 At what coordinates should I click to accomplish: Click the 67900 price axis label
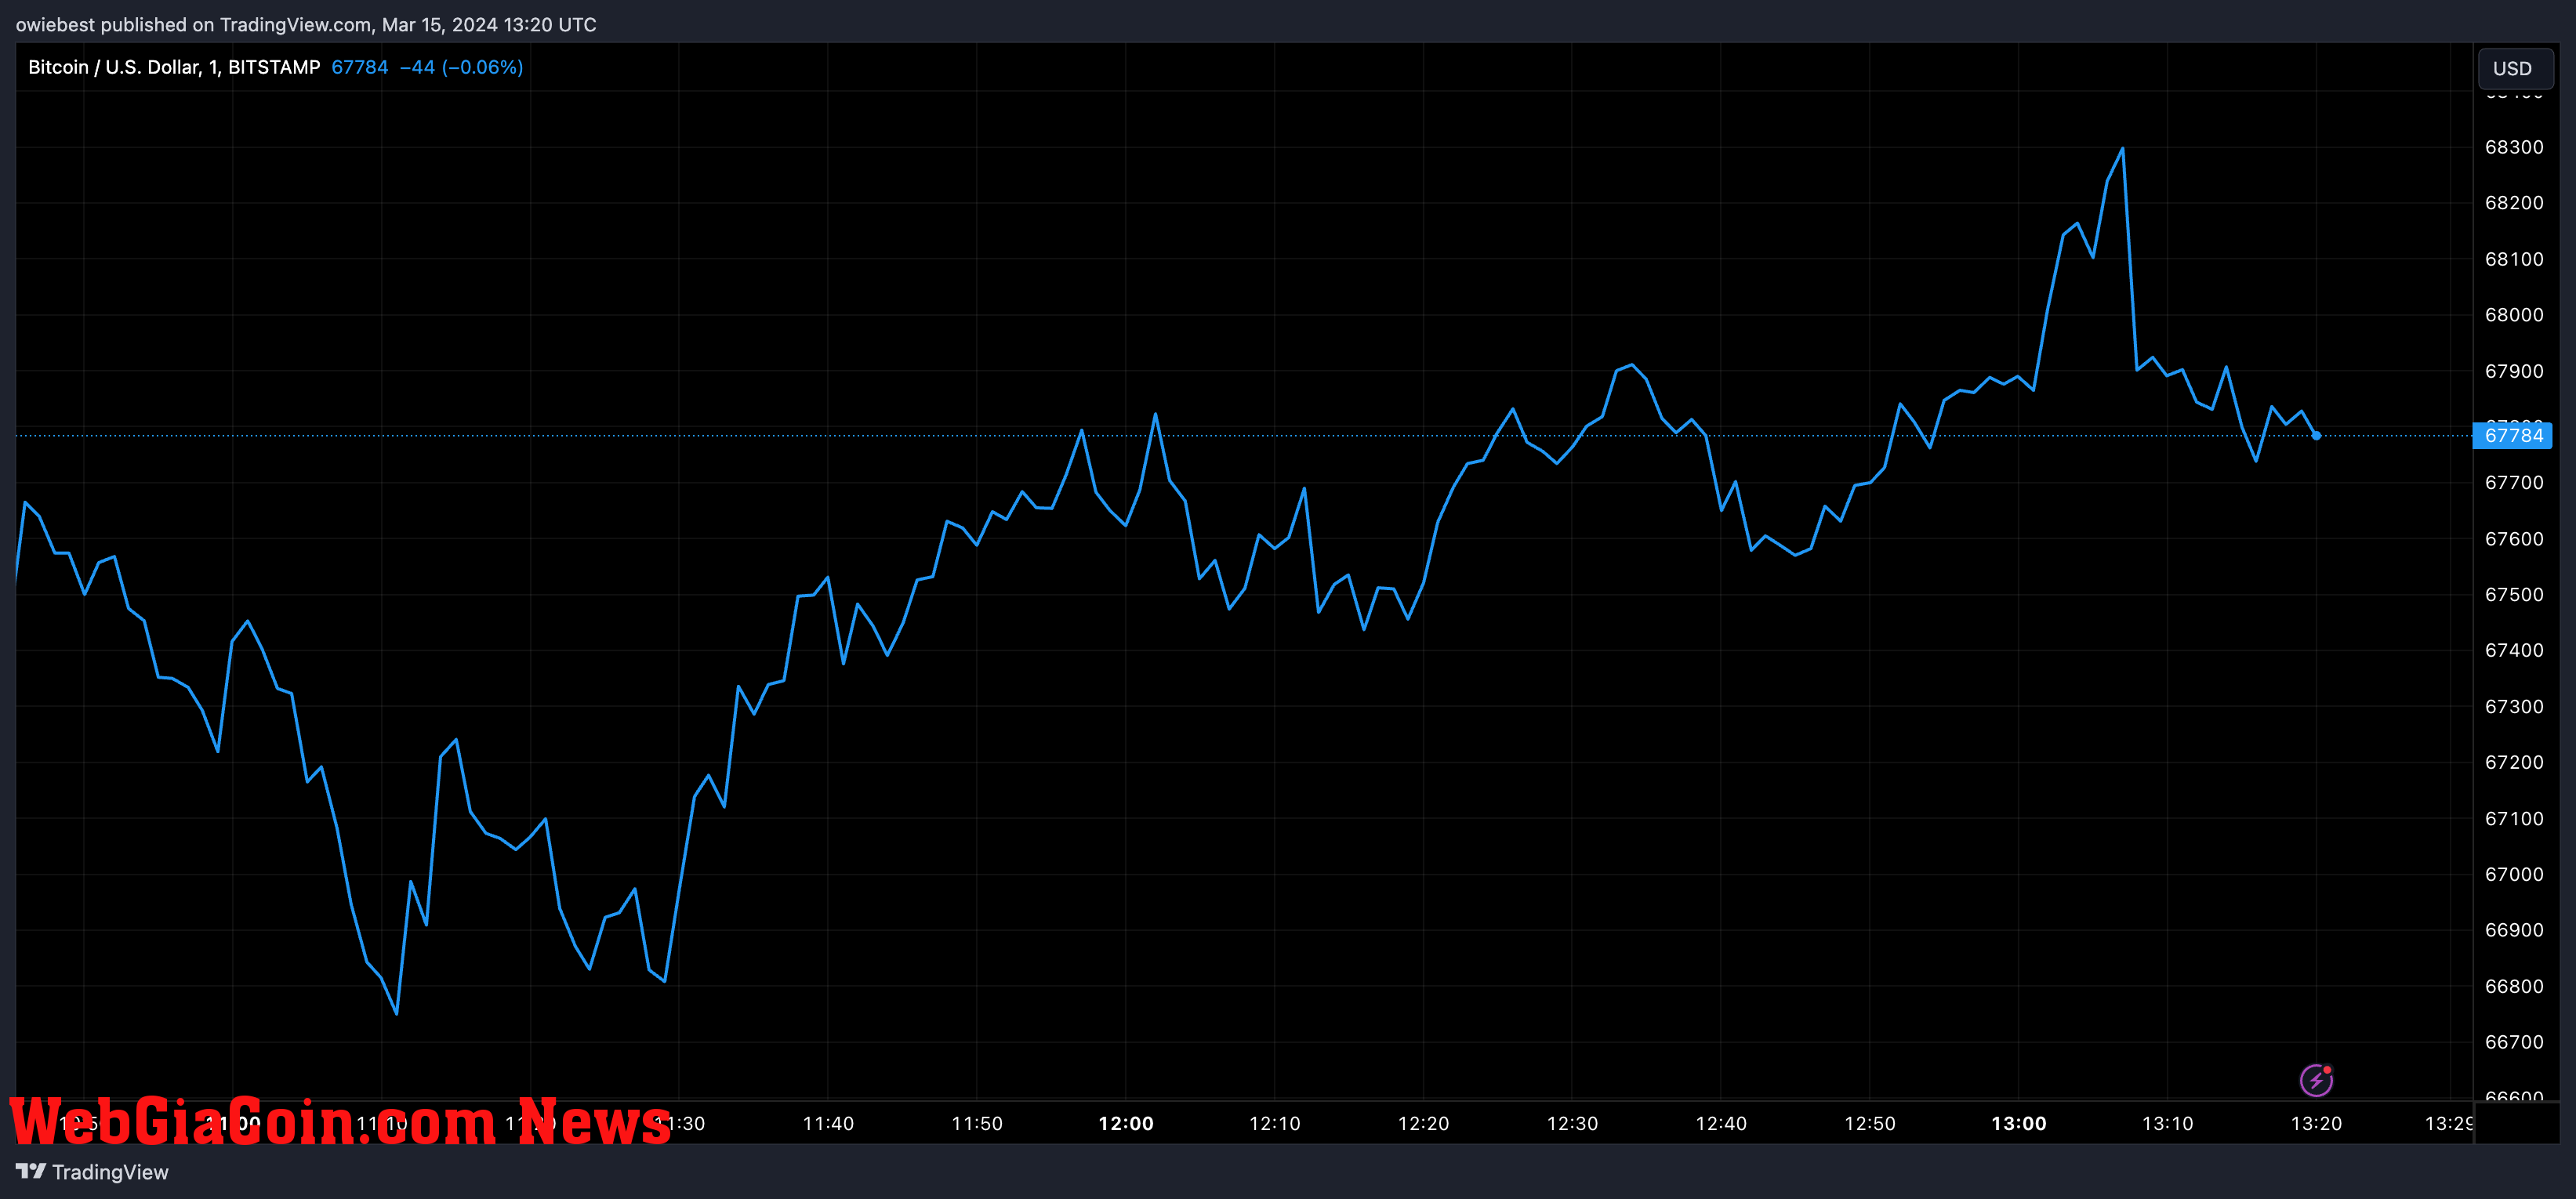coord(2514,371)
